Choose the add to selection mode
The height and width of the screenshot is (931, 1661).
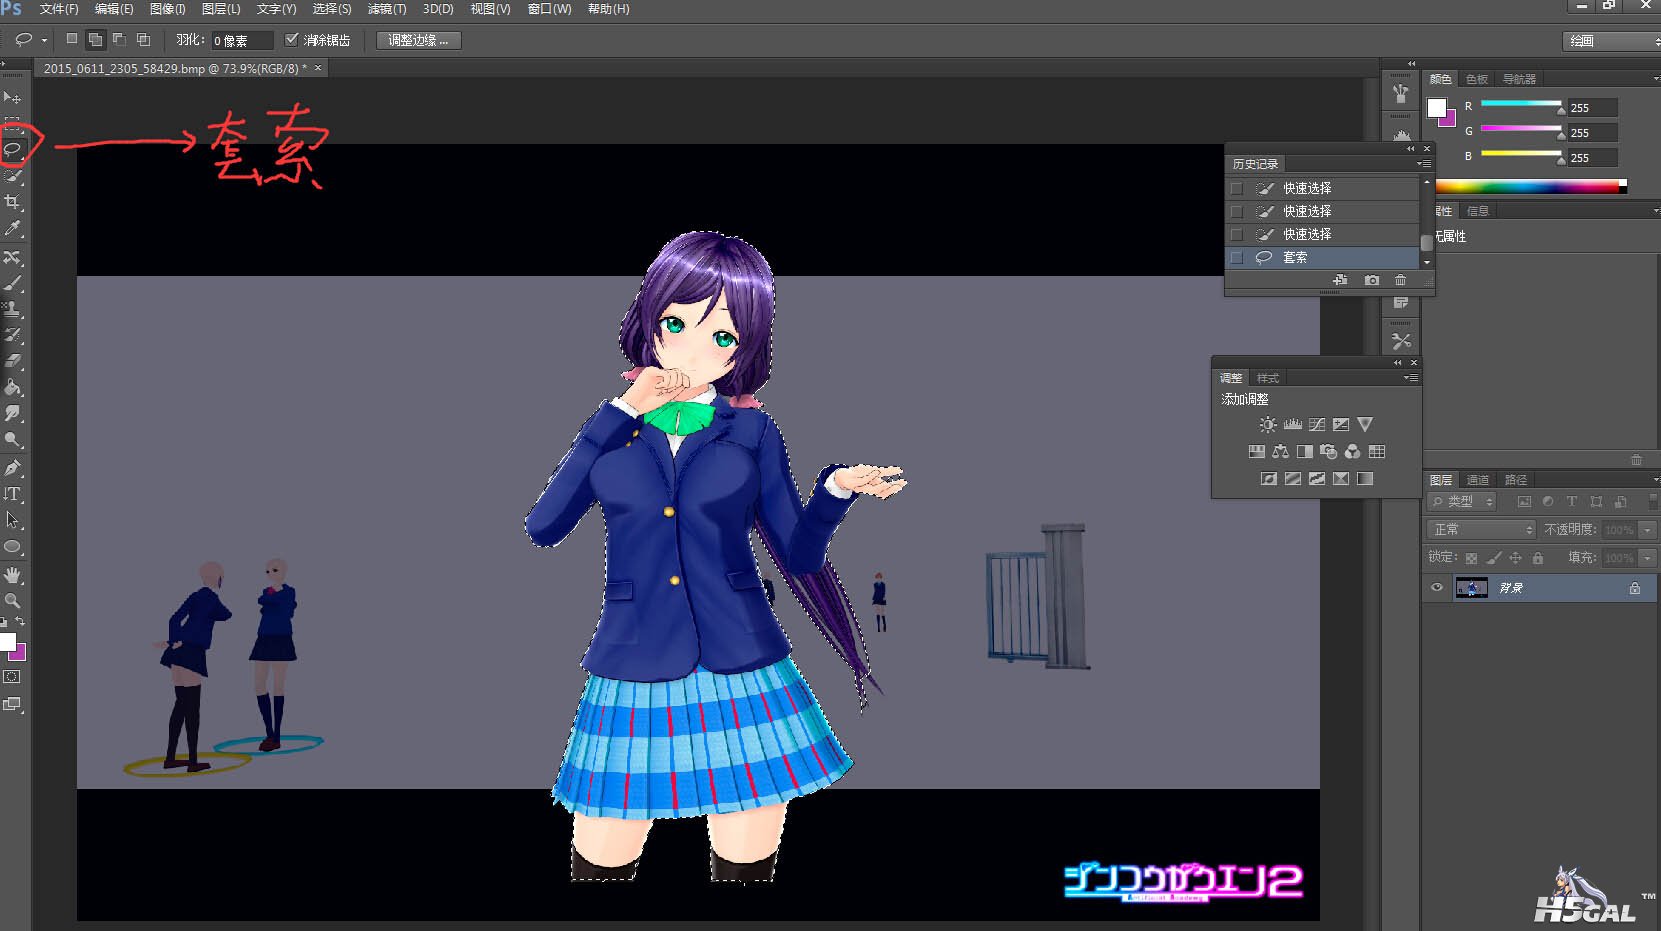point(95,40)
